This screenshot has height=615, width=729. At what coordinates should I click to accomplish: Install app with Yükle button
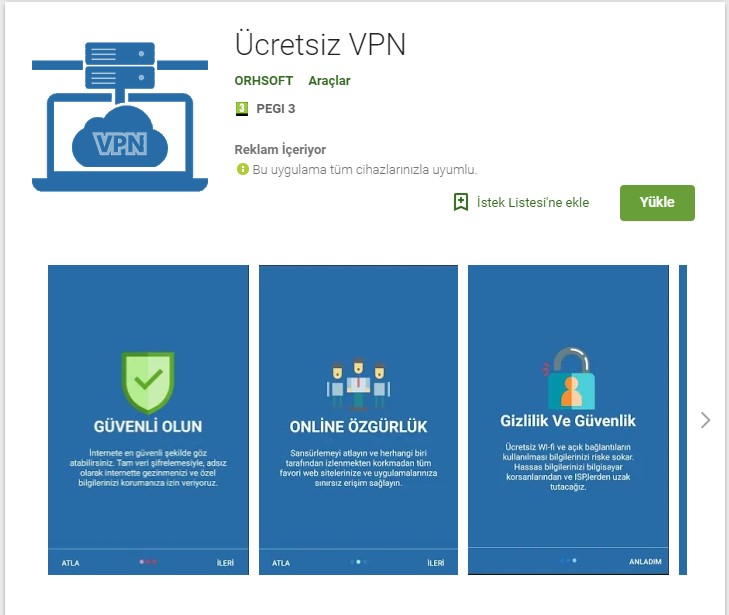tap(657, 203)
